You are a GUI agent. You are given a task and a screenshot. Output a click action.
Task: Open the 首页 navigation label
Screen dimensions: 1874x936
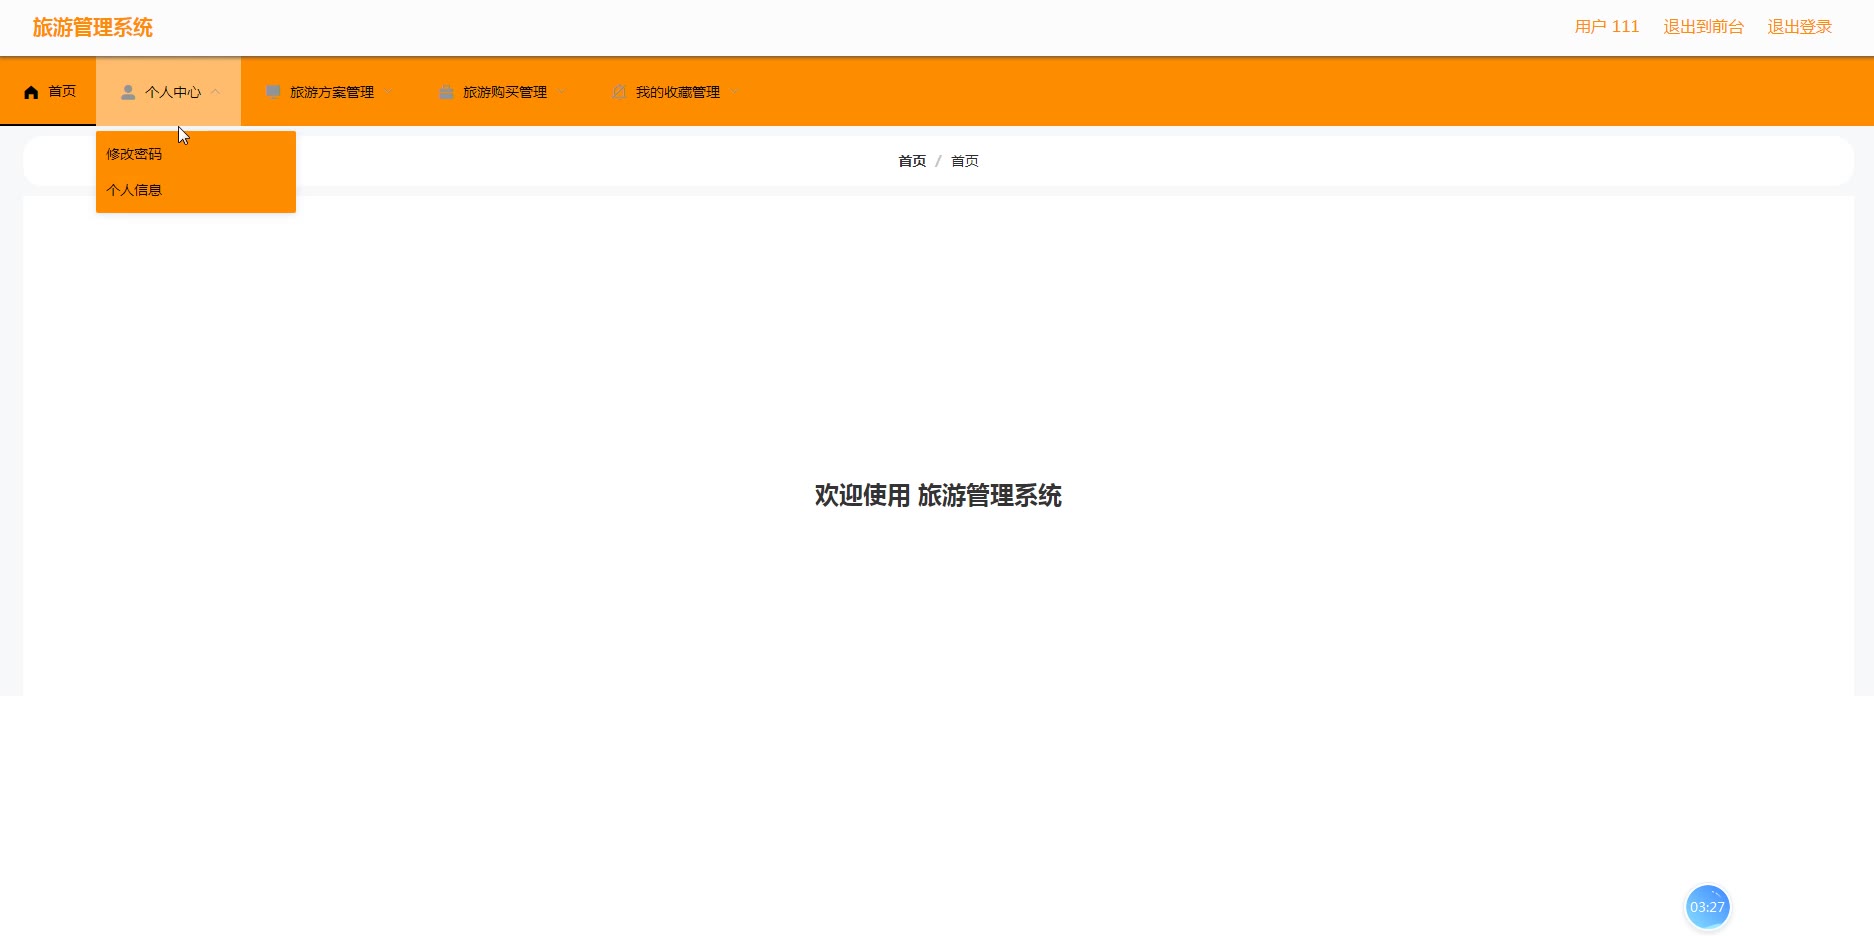62,92
